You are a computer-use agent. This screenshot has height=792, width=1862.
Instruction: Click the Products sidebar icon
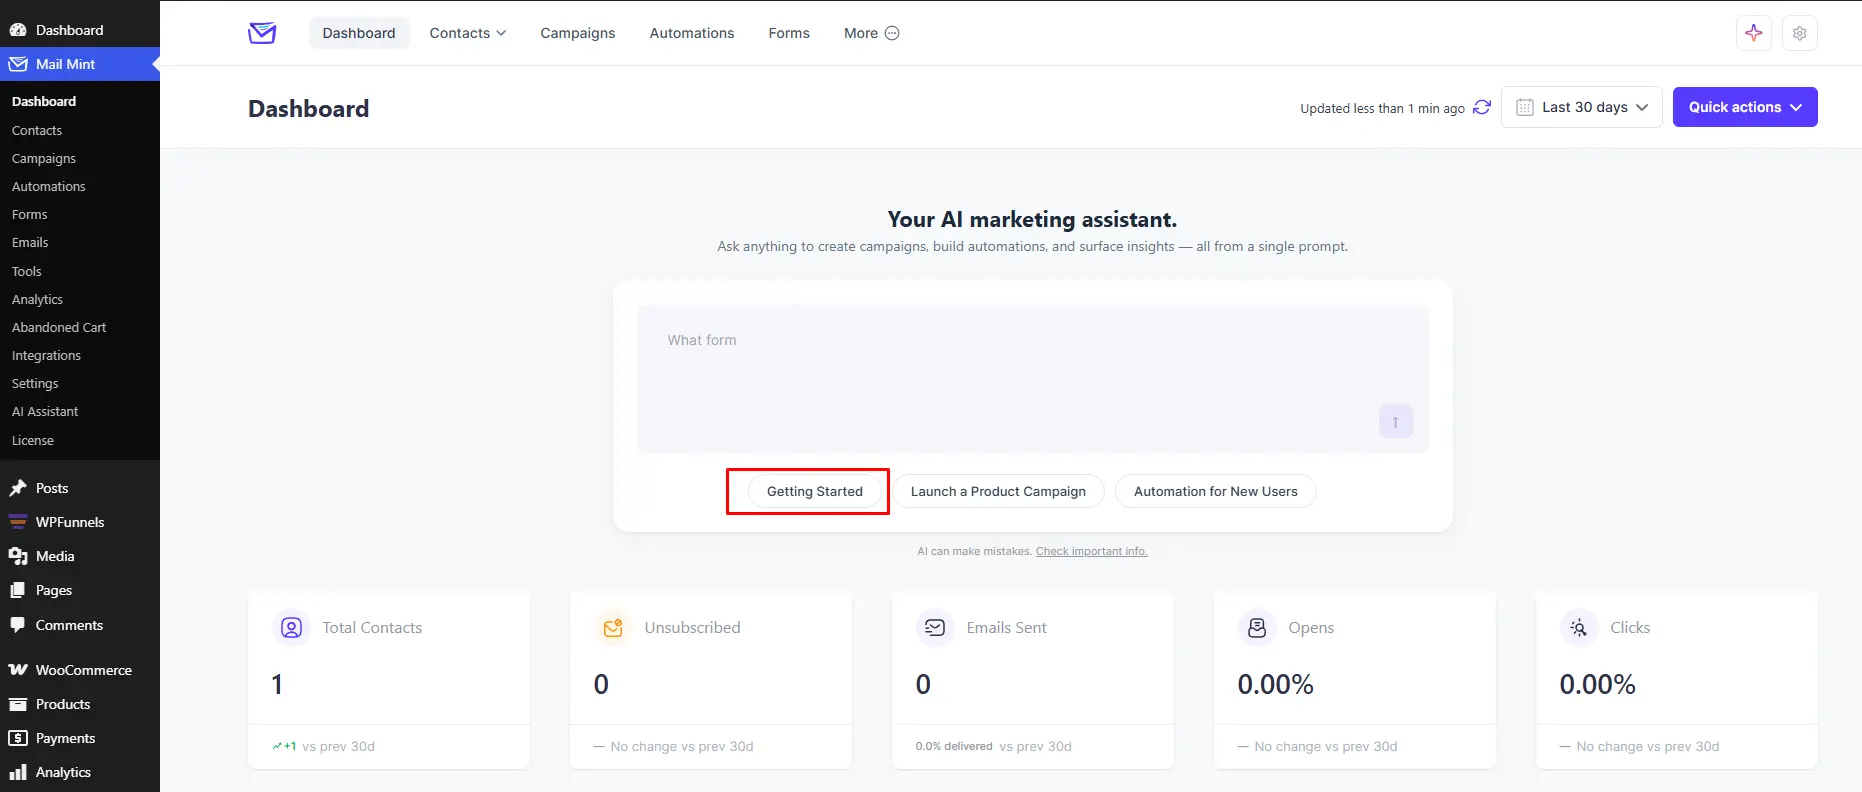click(x=18, y=704)
